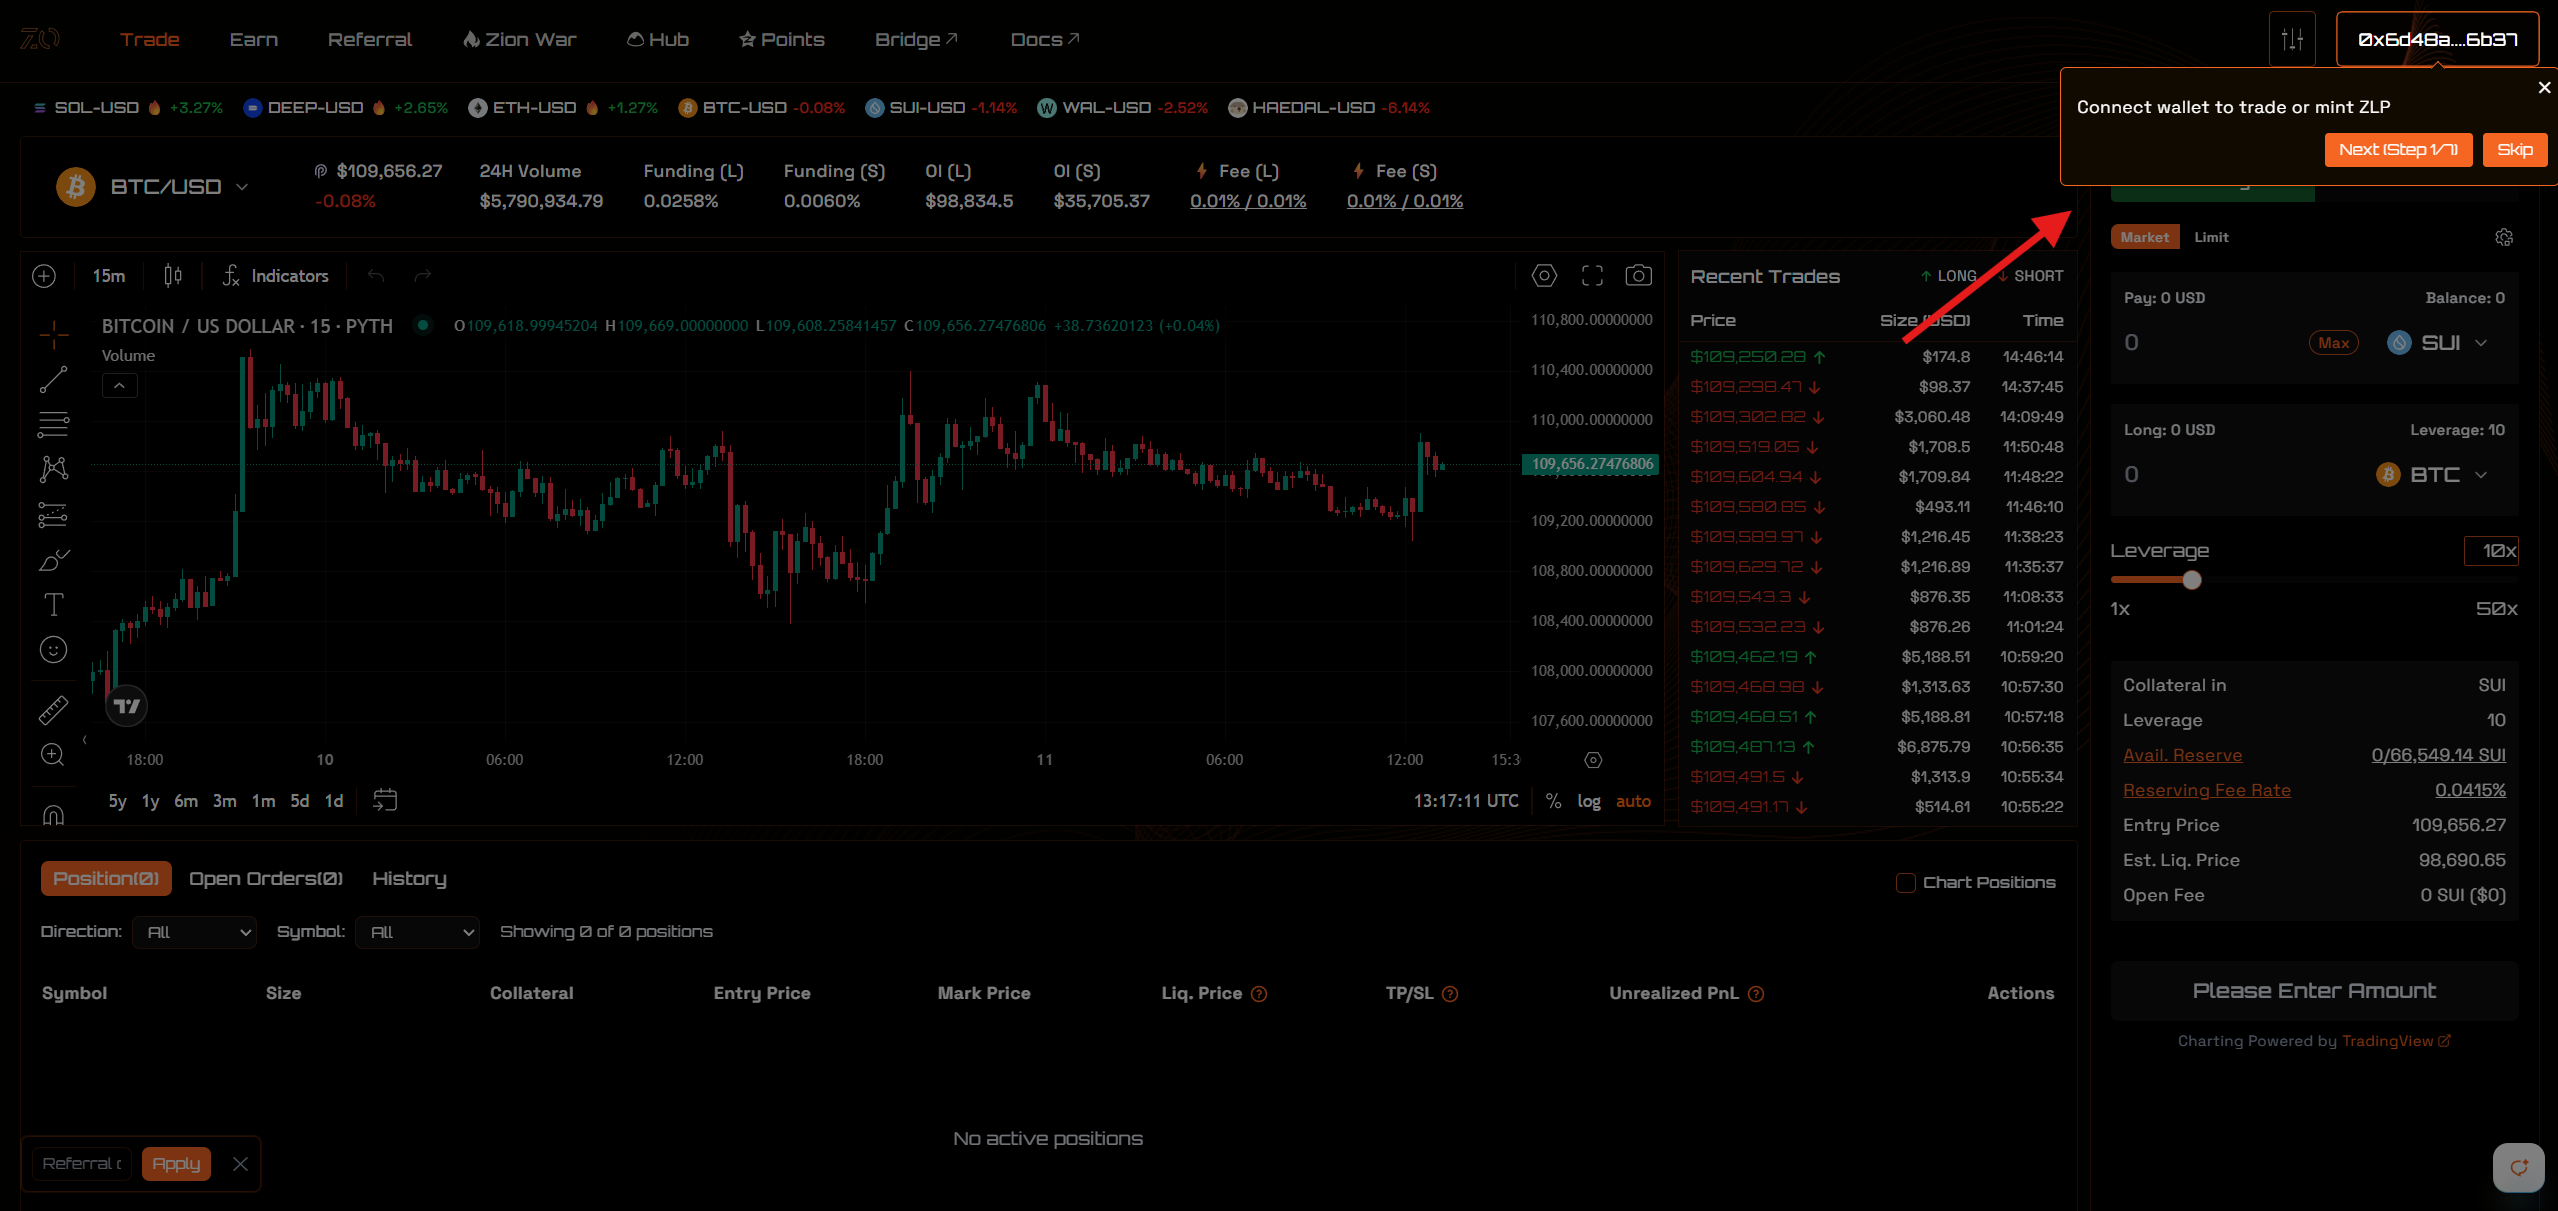Take a chart snapshot with camera icon
Screen dimensions: 2558x1211
coord(1638,276)
